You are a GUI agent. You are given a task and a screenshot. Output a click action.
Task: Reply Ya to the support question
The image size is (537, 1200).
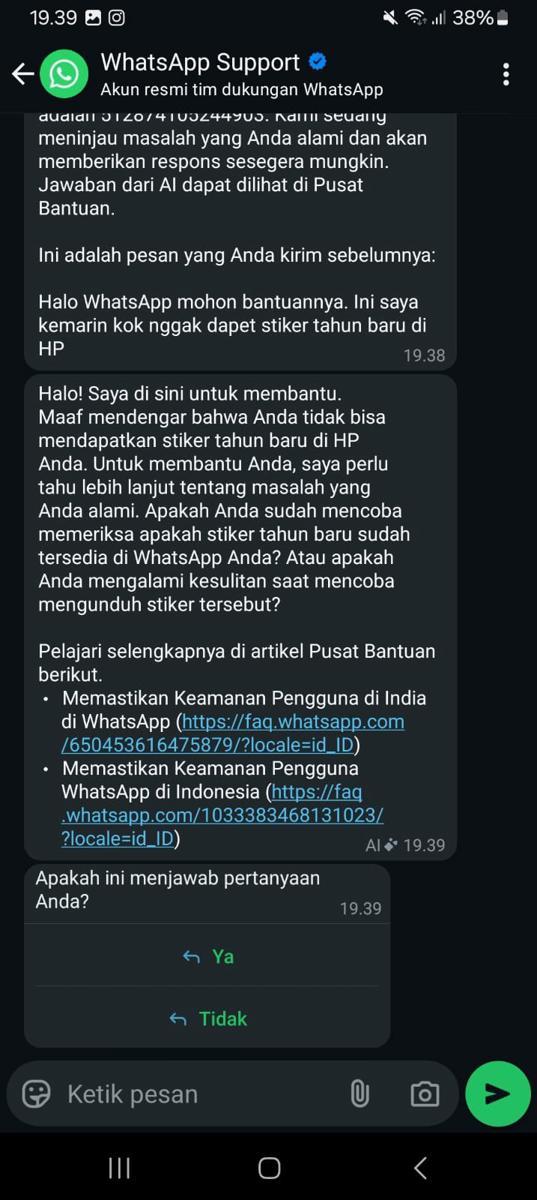(208, 957)
